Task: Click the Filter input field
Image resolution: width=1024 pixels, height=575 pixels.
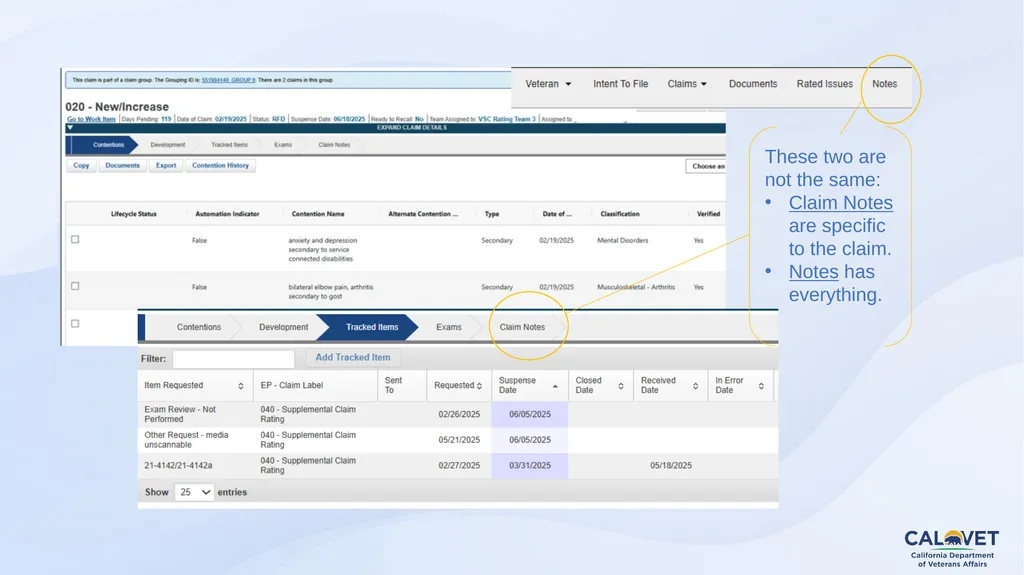Action: [x=233, y=359]
